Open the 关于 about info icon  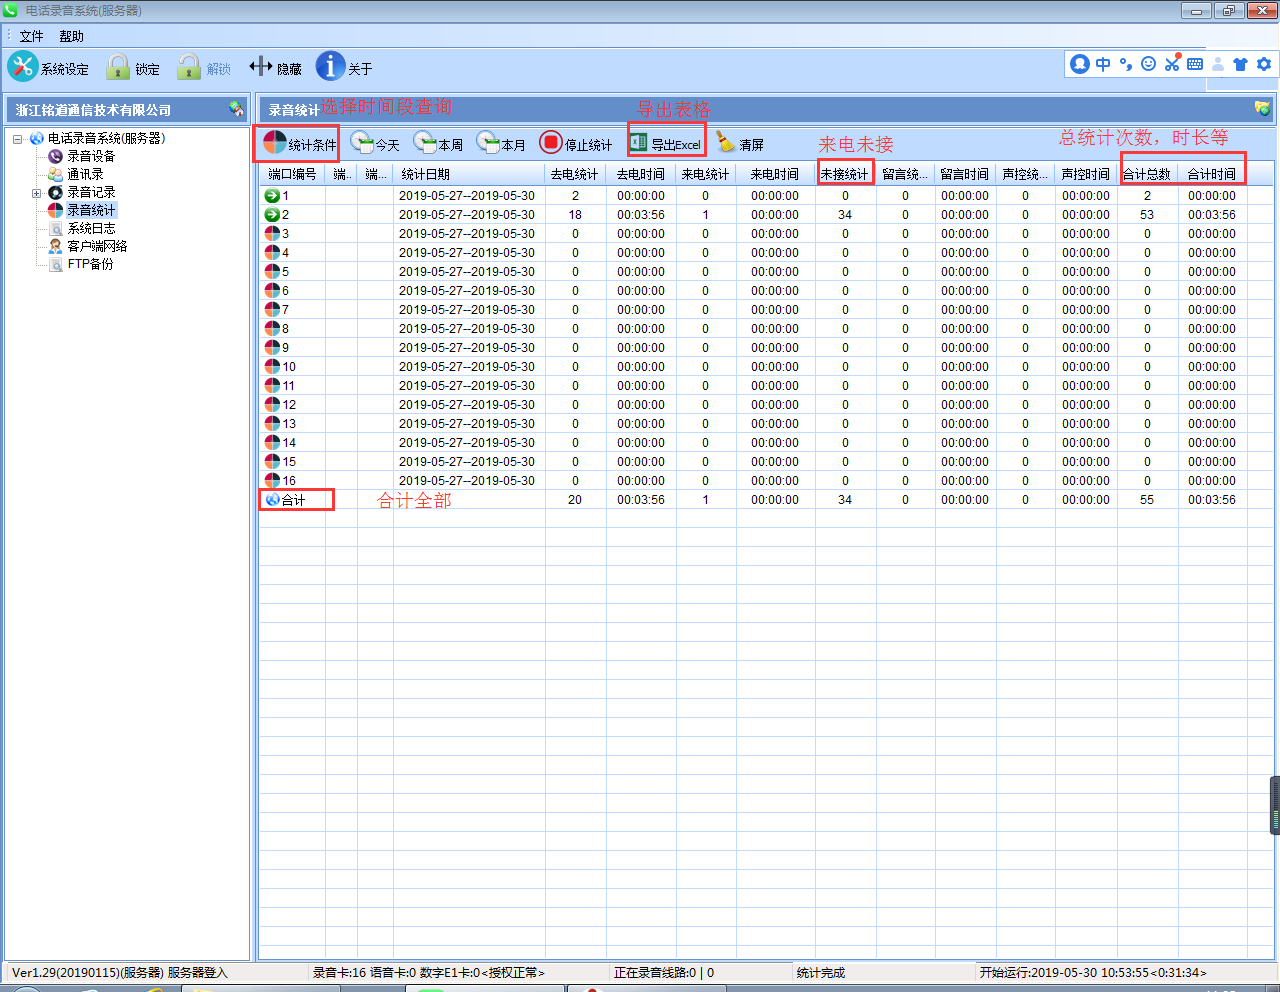(x=330, y=67)
